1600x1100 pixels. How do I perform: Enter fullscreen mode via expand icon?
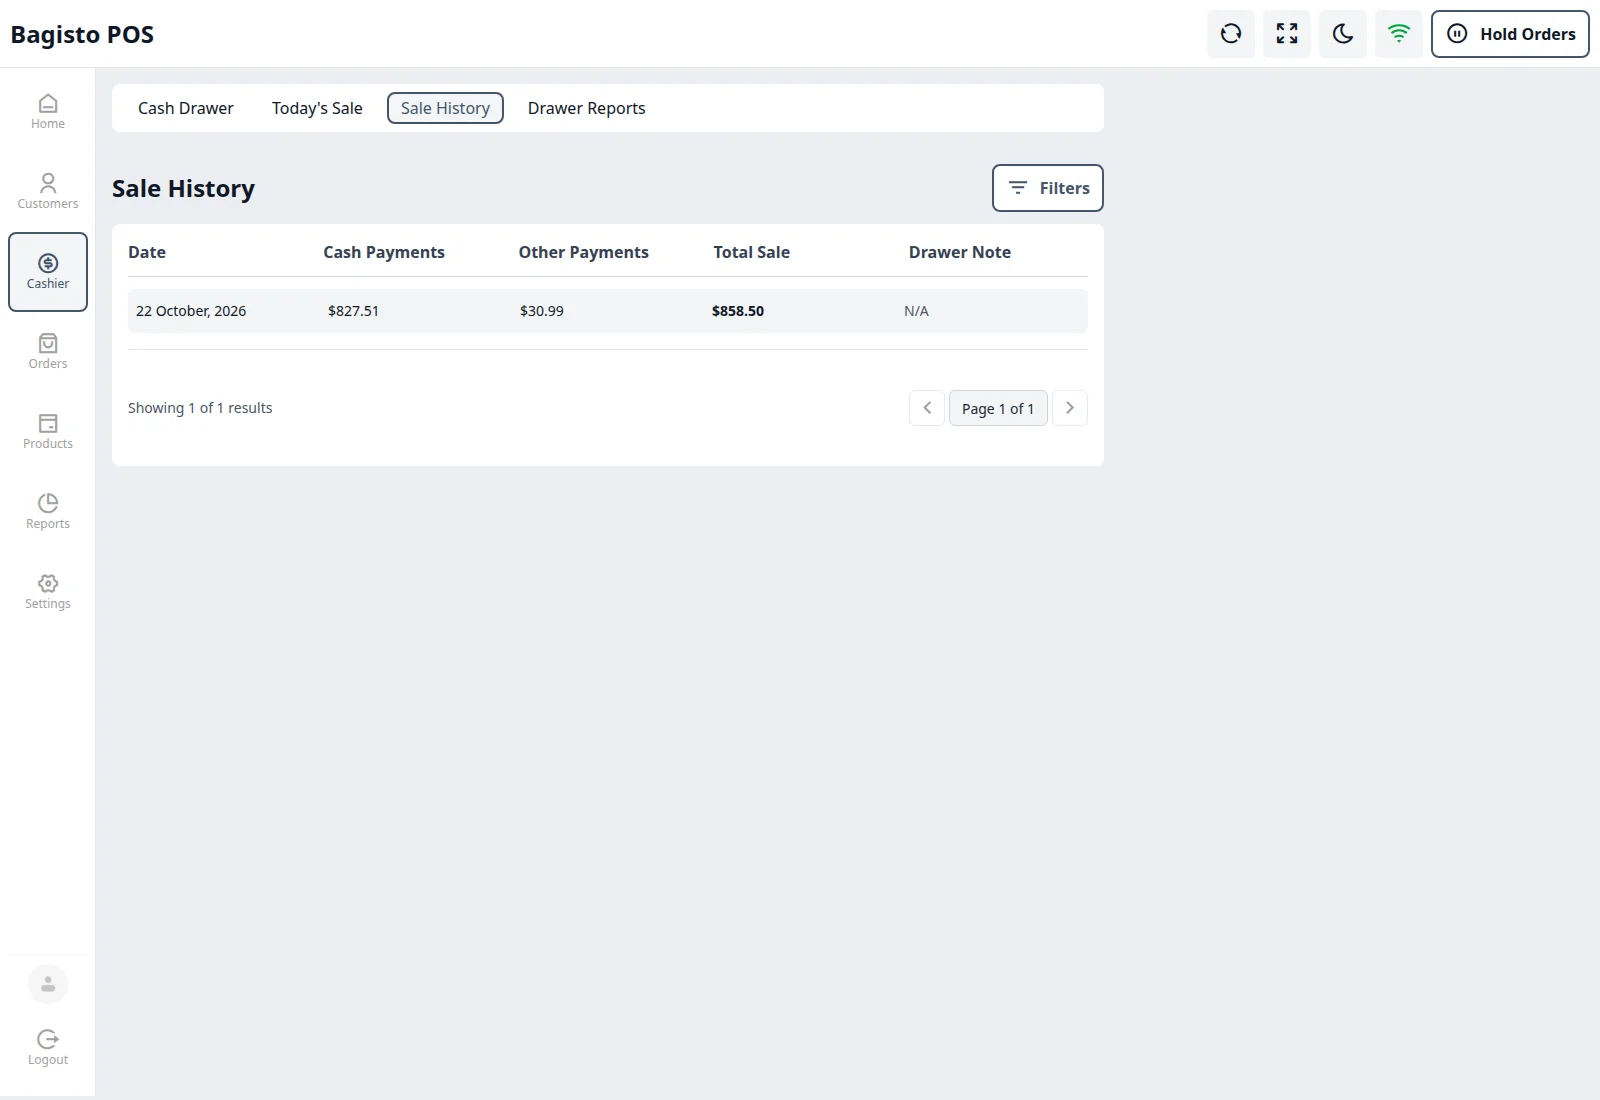(x=1287, y=34)
